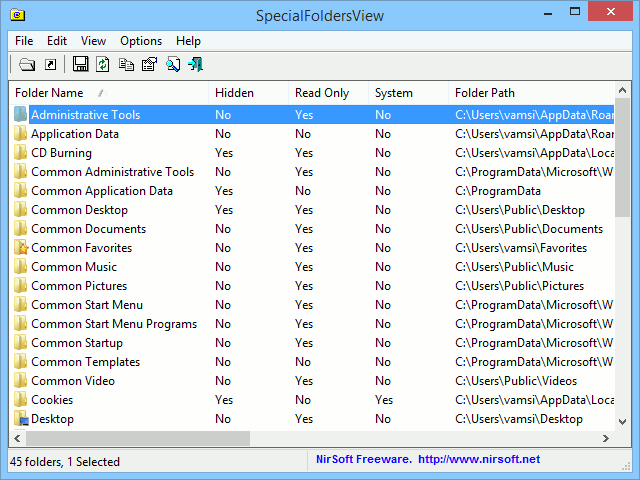Open Properties via the toolbar icon
Screen dimensions: 640x480
[149, 64]
